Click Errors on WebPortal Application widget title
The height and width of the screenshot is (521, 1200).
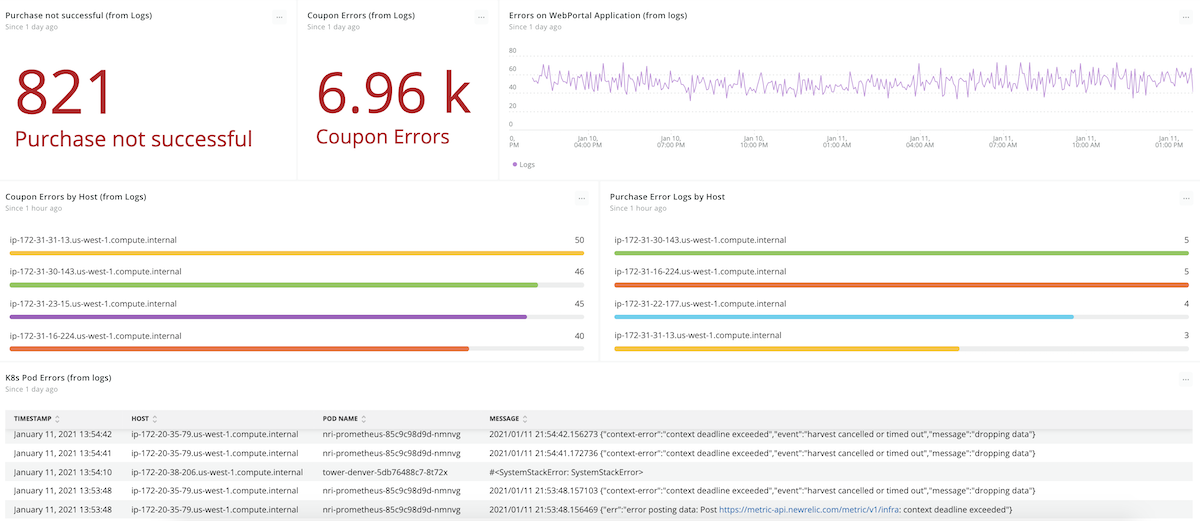(x=597, y=15)
